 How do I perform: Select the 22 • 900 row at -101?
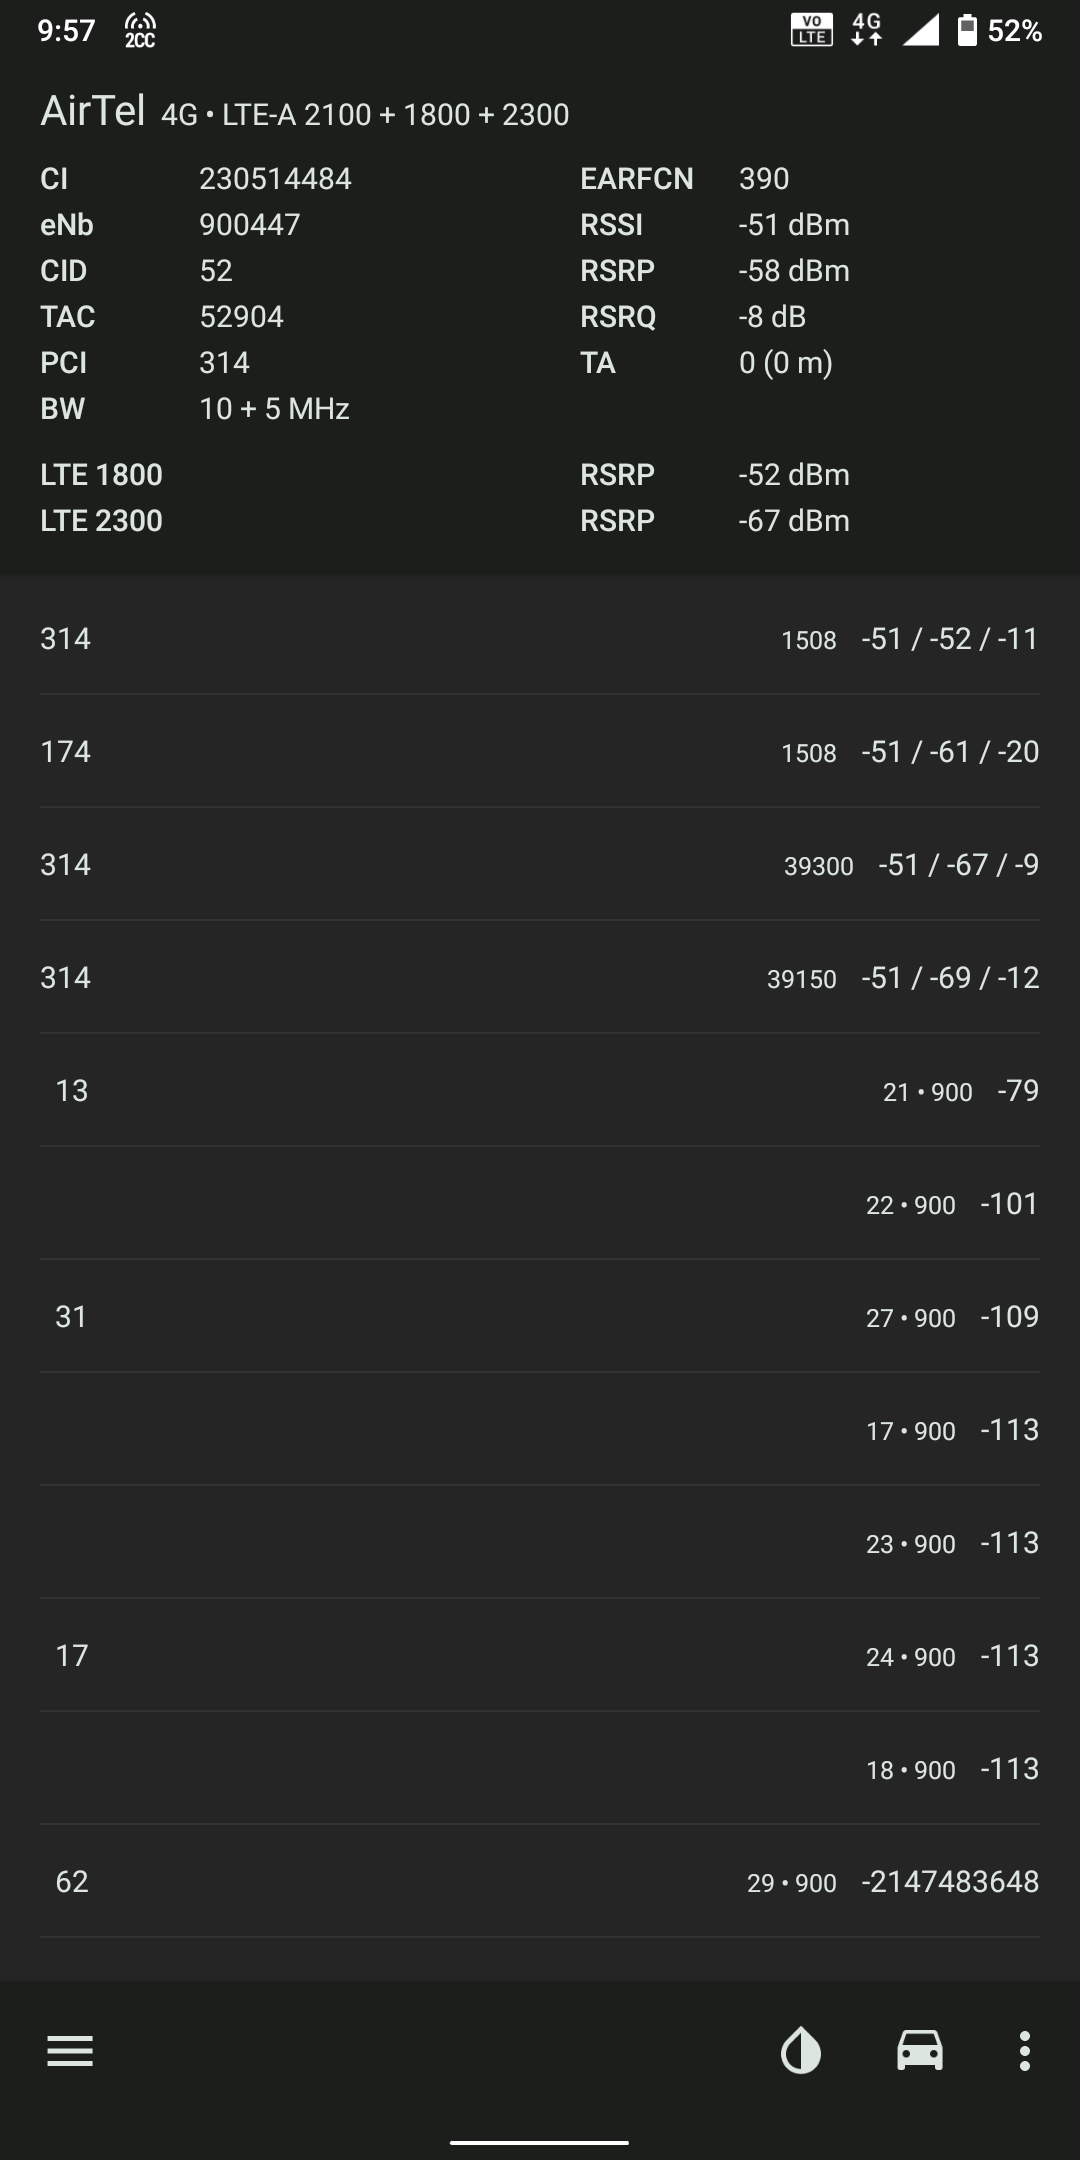point(540,1203)
